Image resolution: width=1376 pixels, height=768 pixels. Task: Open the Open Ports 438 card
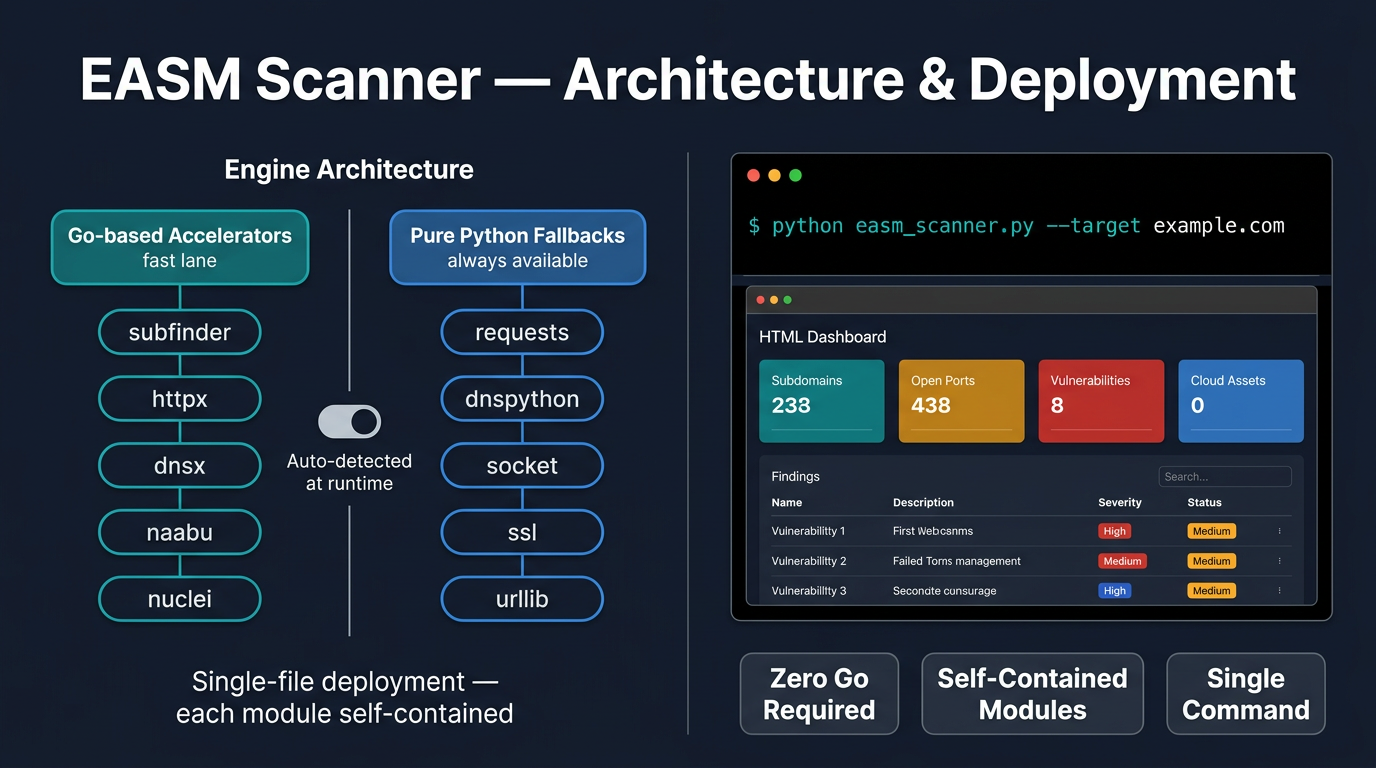click(x=962, y=401)
